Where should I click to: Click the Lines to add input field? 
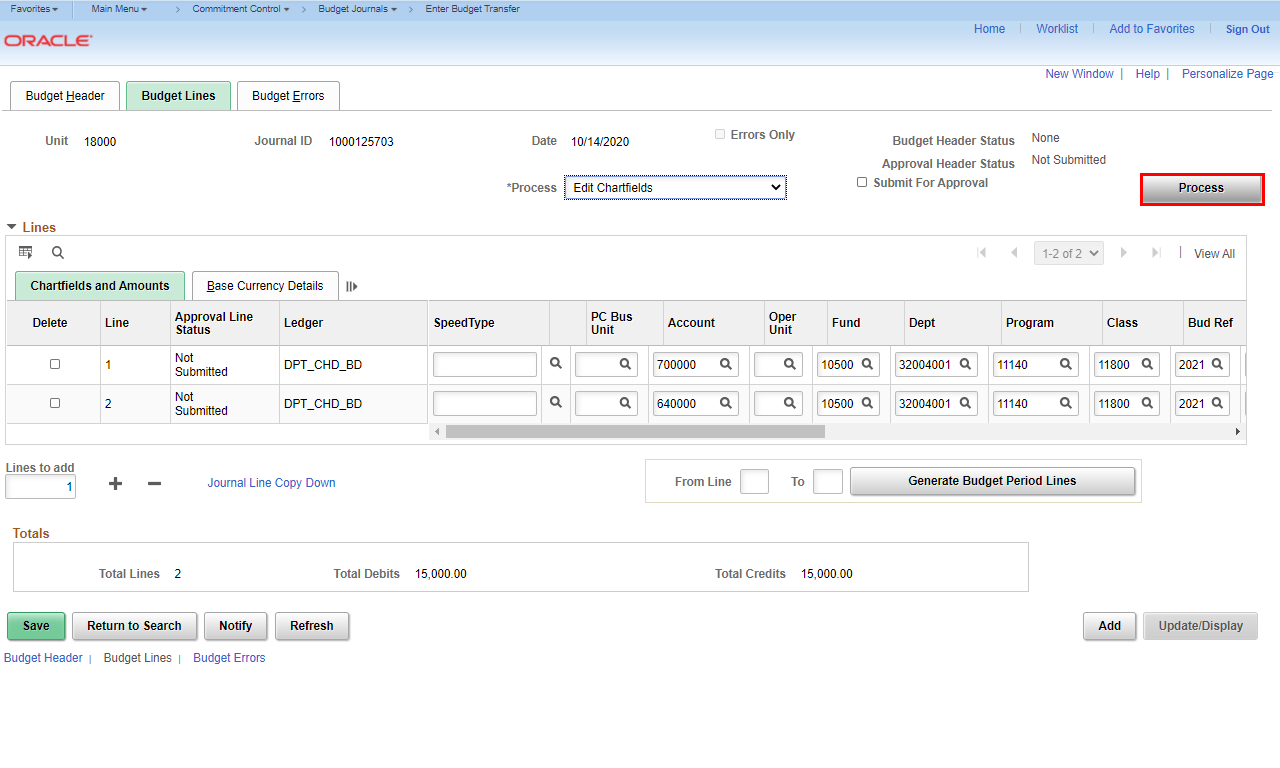tap(41, 487)
